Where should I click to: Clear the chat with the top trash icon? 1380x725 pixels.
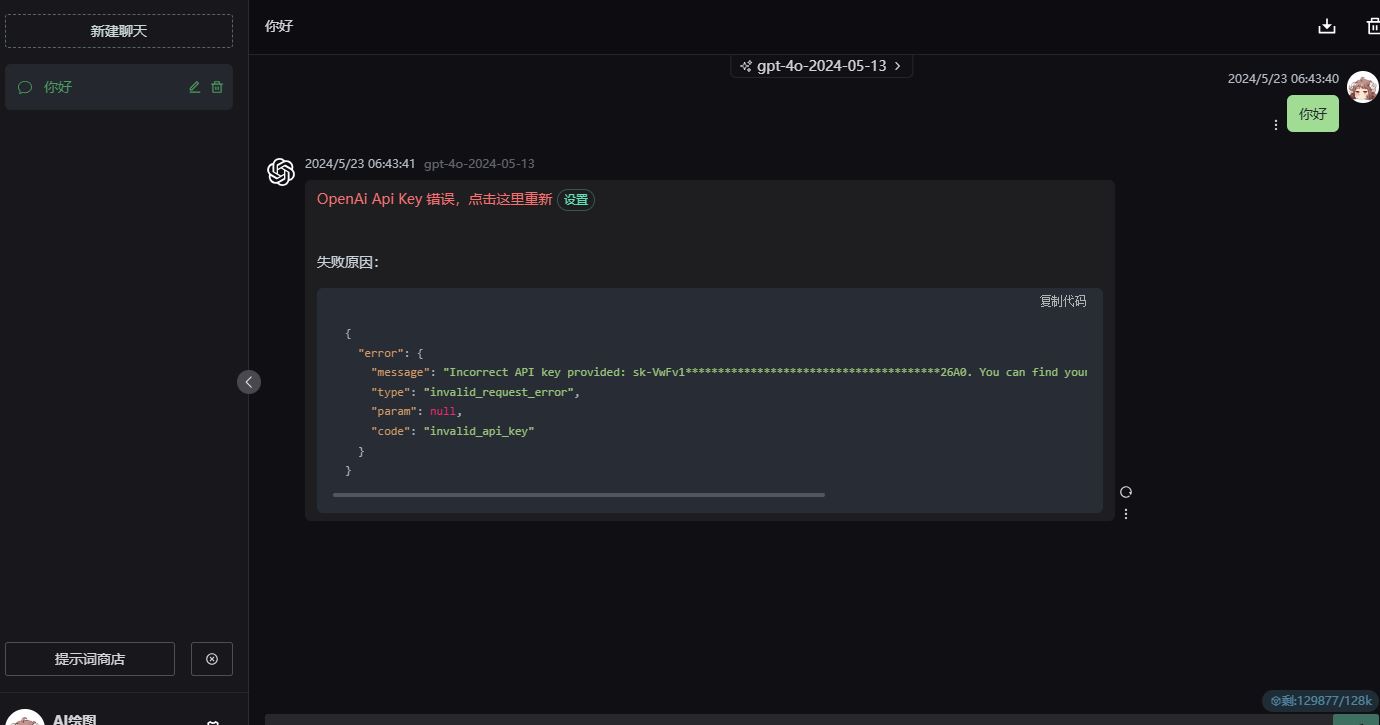pyautogui.click(x=1373, y=26)
